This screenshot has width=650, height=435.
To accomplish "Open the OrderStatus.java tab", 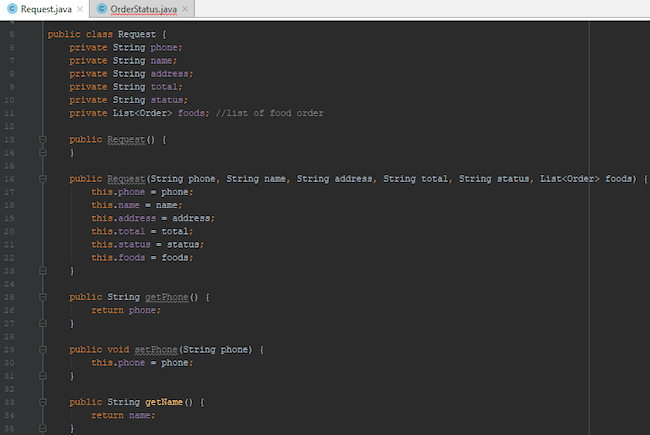I will 143,9.
